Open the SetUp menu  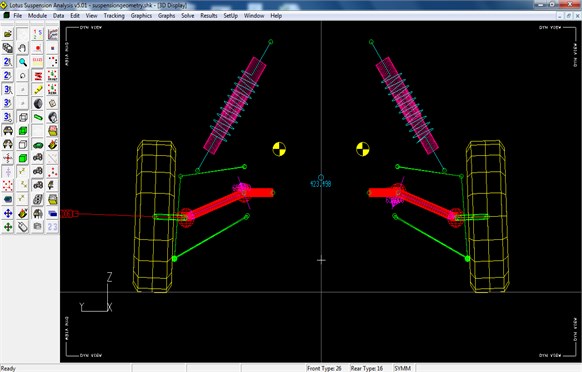230,16
